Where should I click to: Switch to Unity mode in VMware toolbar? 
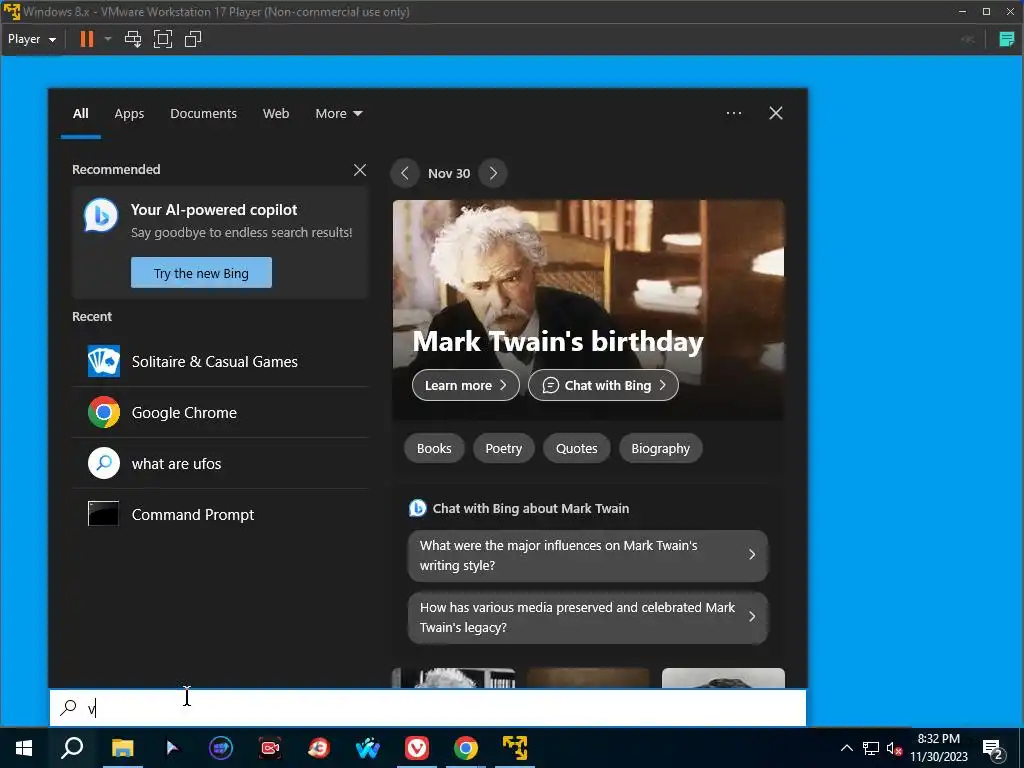[x=193, y=39]
